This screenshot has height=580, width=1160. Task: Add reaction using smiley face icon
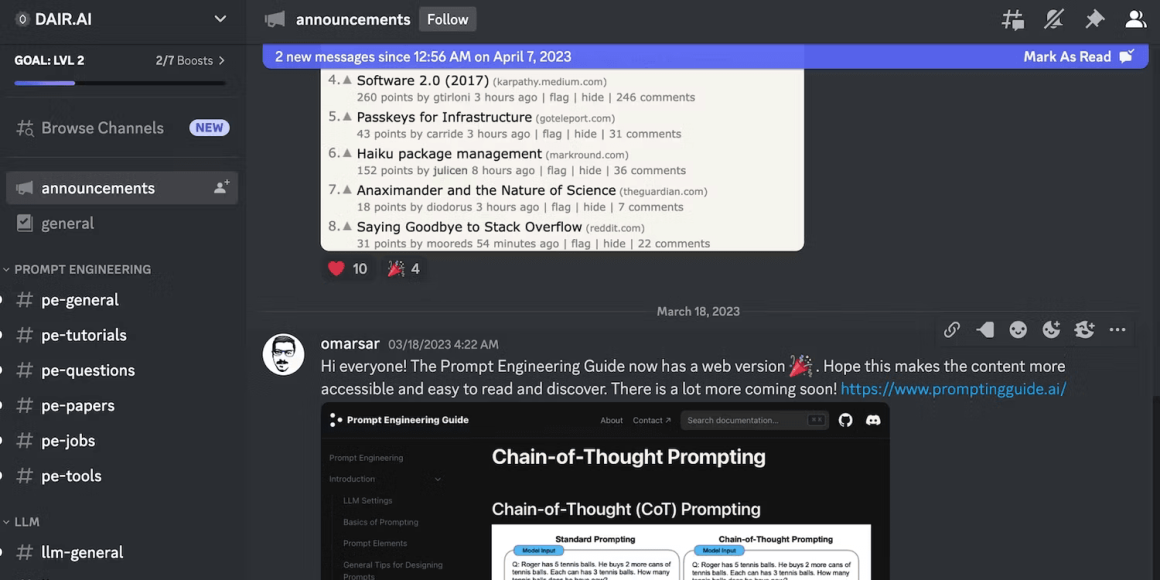tap(1018, 330)
